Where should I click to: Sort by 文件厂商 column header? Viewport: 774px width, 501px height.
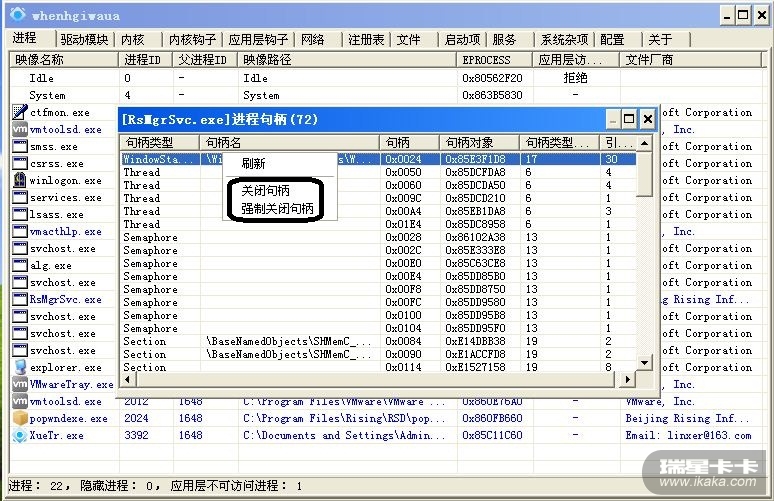click(x=690, y=60)
